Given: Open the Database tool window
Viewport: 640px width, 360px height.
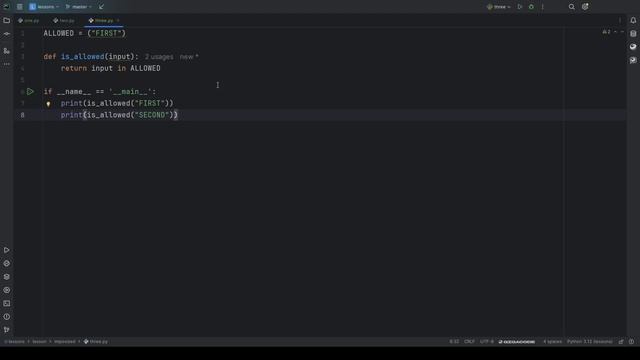Looking at the screenshot, I should click(633, 34).
